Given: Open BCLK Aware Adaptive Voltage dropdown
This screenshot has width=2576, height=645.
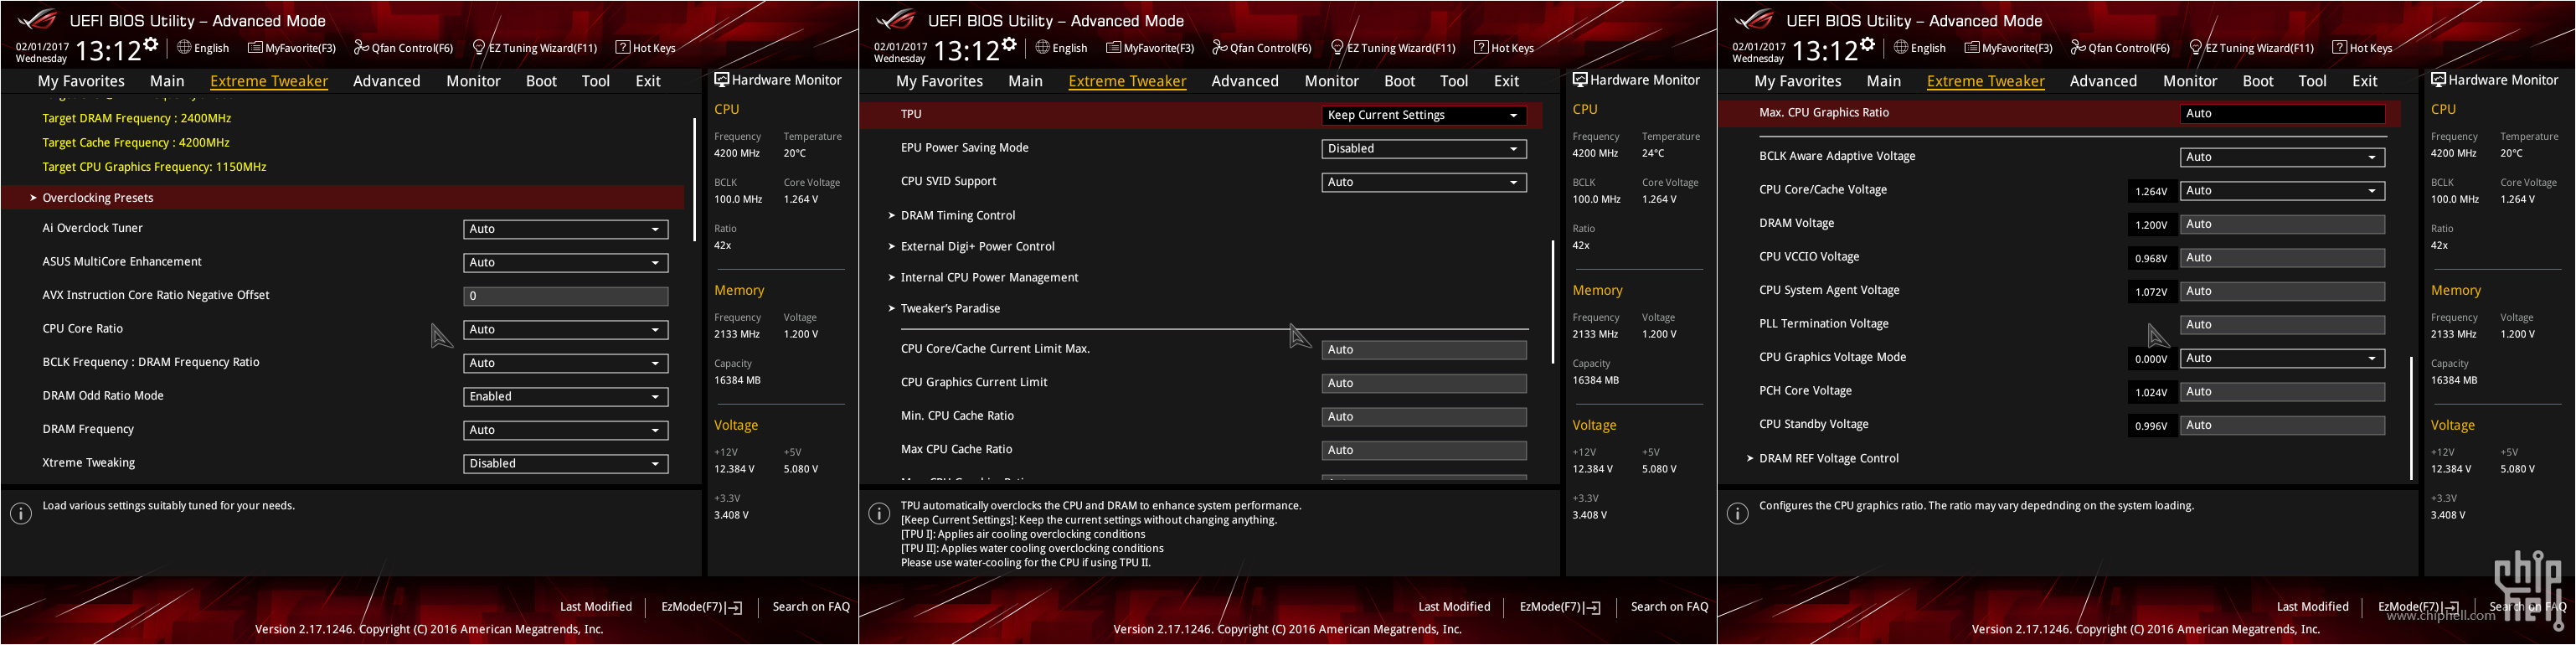Looking at the screenshot, I should click(x=2282, y=157).
